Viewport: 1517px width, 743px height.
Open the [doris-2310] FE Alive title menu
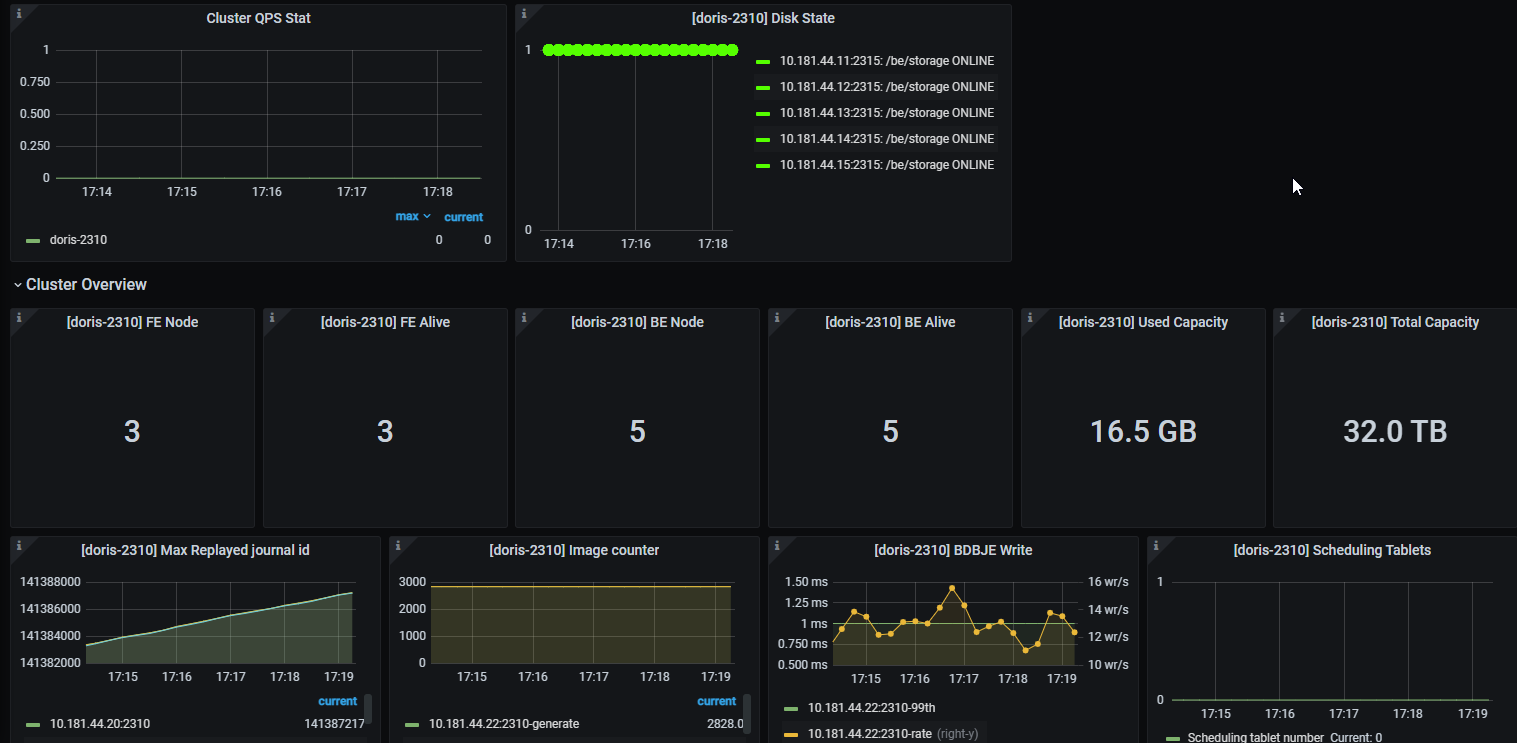pyautogui.click(x=385, y=322)
